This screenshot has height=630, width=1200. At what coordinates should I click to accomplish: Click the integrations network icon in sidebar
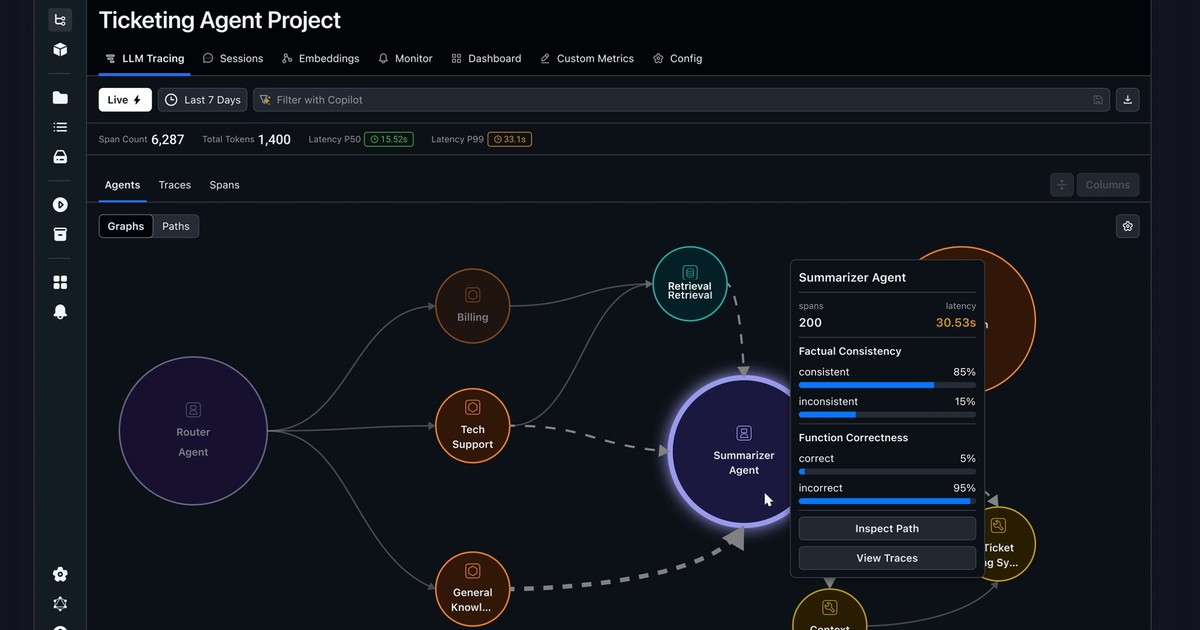[x=60, y=604]
